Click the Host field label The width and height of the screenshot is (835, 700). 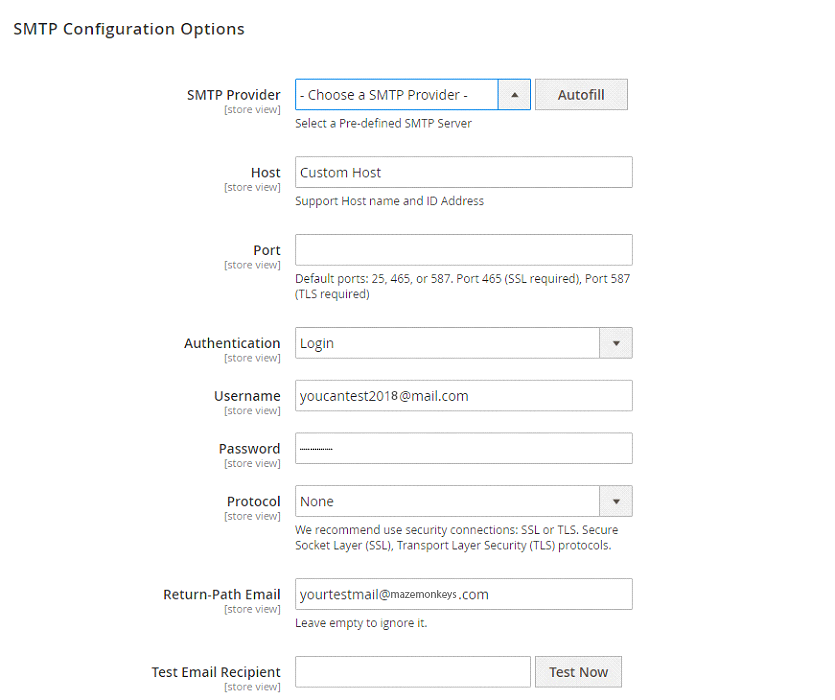[265, 173]
